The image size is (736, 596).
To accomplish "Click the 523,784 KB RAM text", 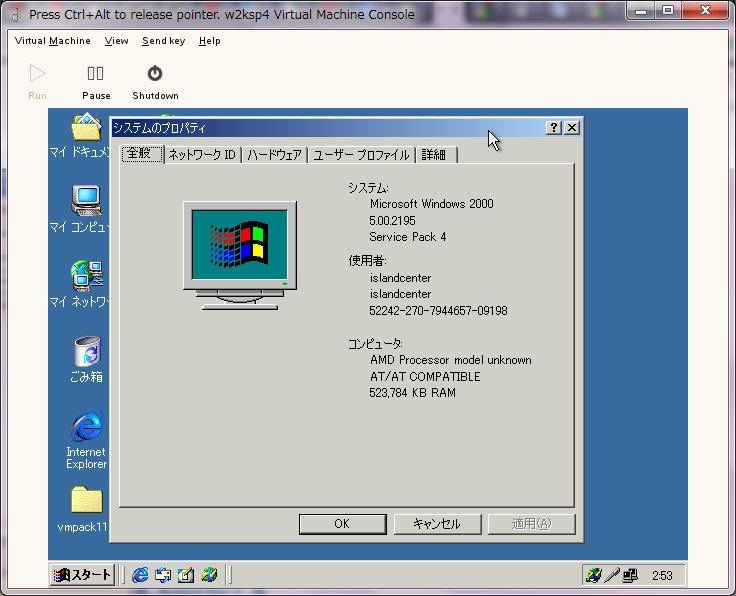I will pos(412,393).
